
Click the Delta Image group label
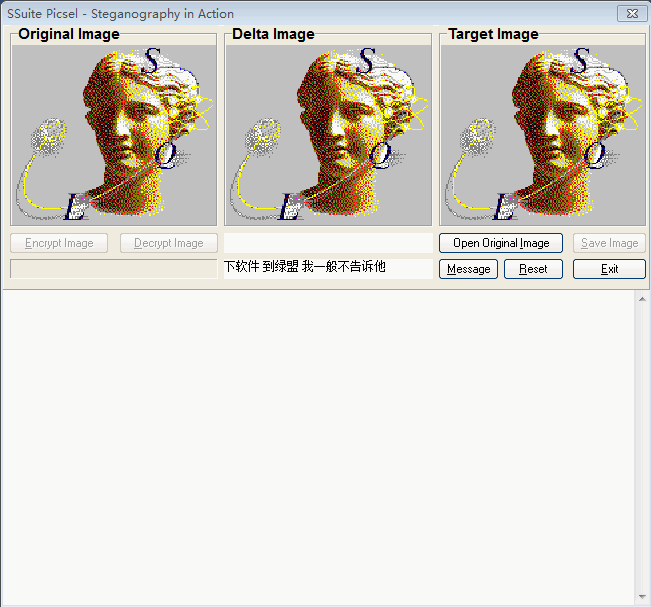(273, 34)
